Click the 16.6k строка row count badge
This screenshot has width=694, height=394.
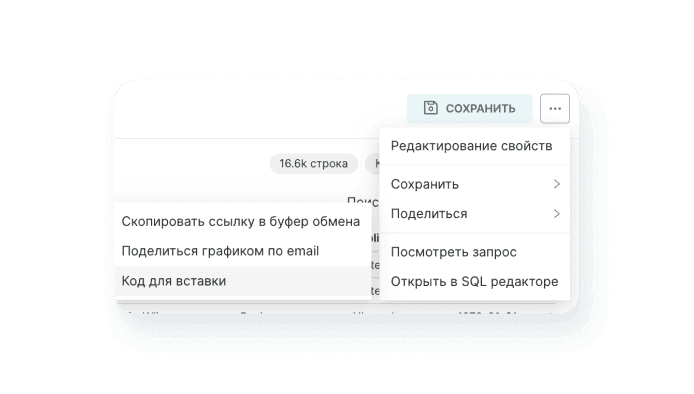[313, 163]
